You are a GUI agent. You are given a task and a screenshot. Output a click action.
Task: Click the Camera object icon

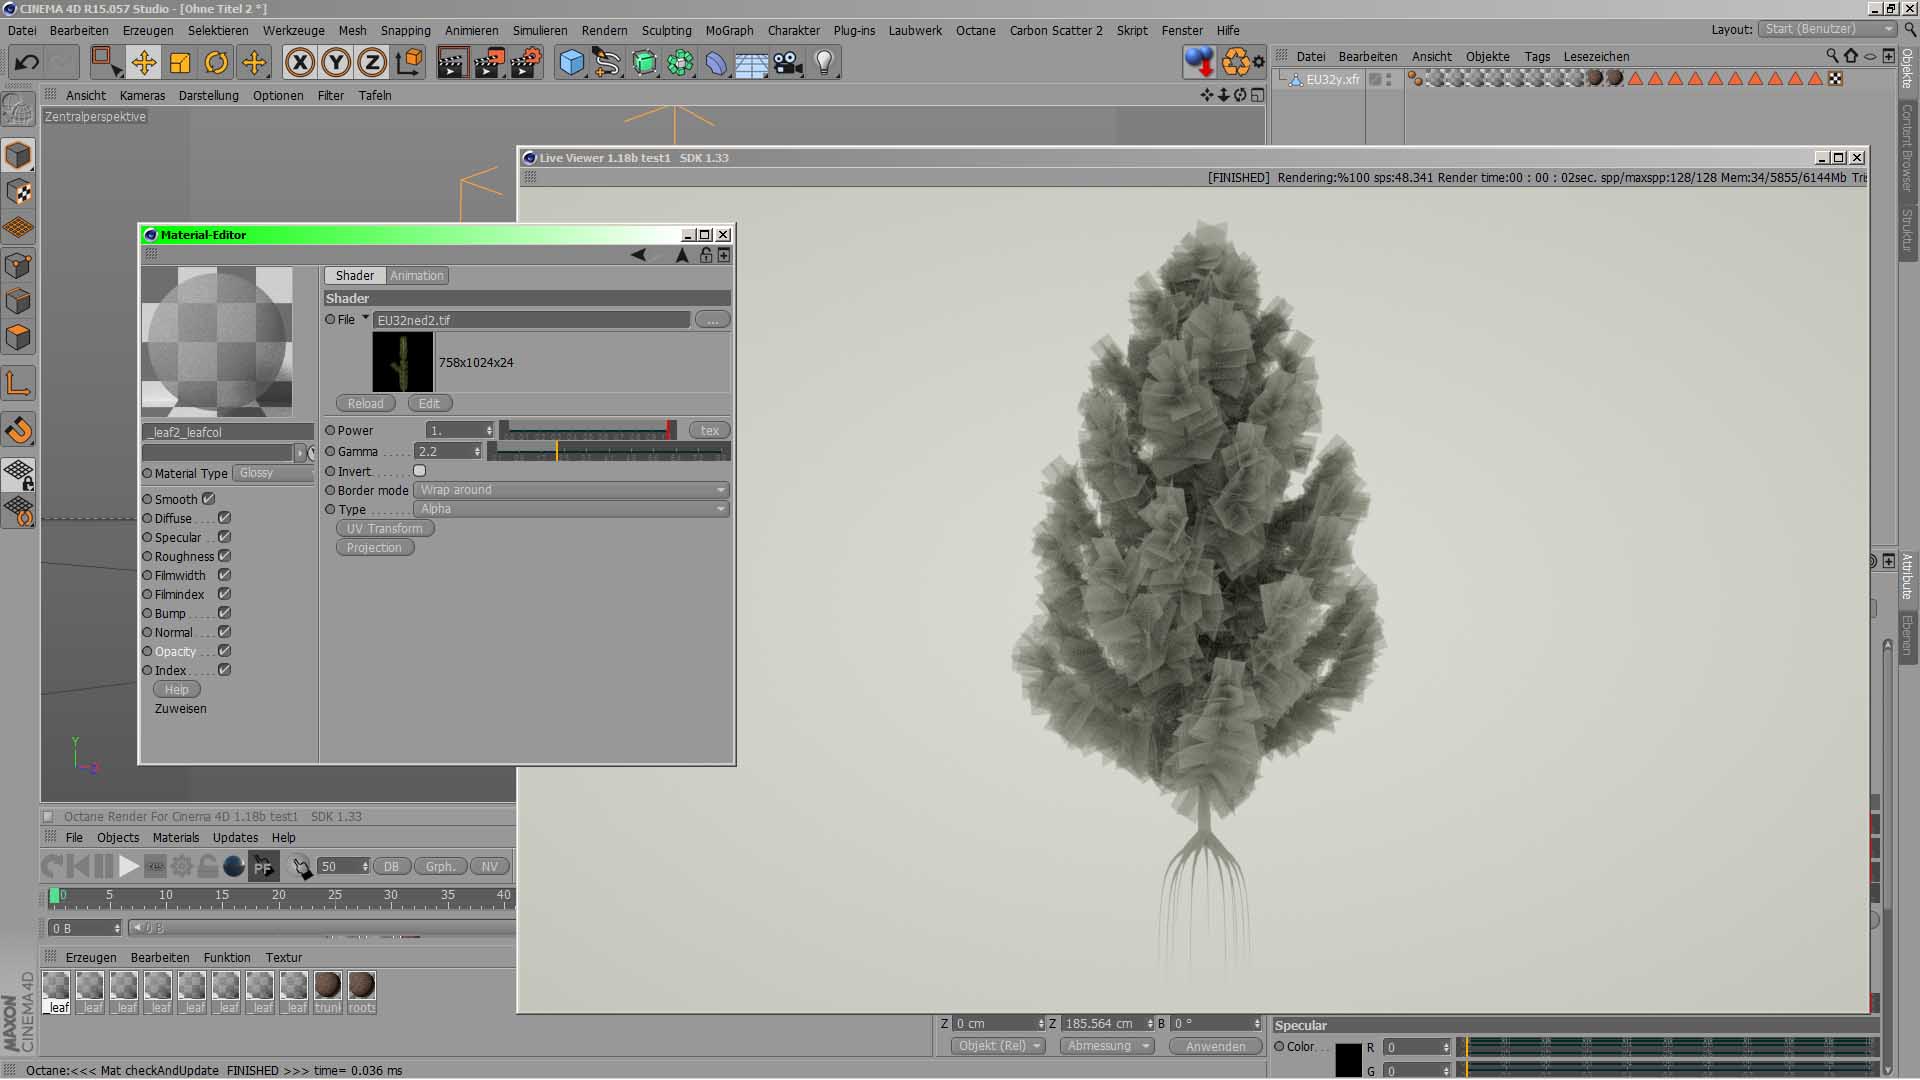[788, 63]
